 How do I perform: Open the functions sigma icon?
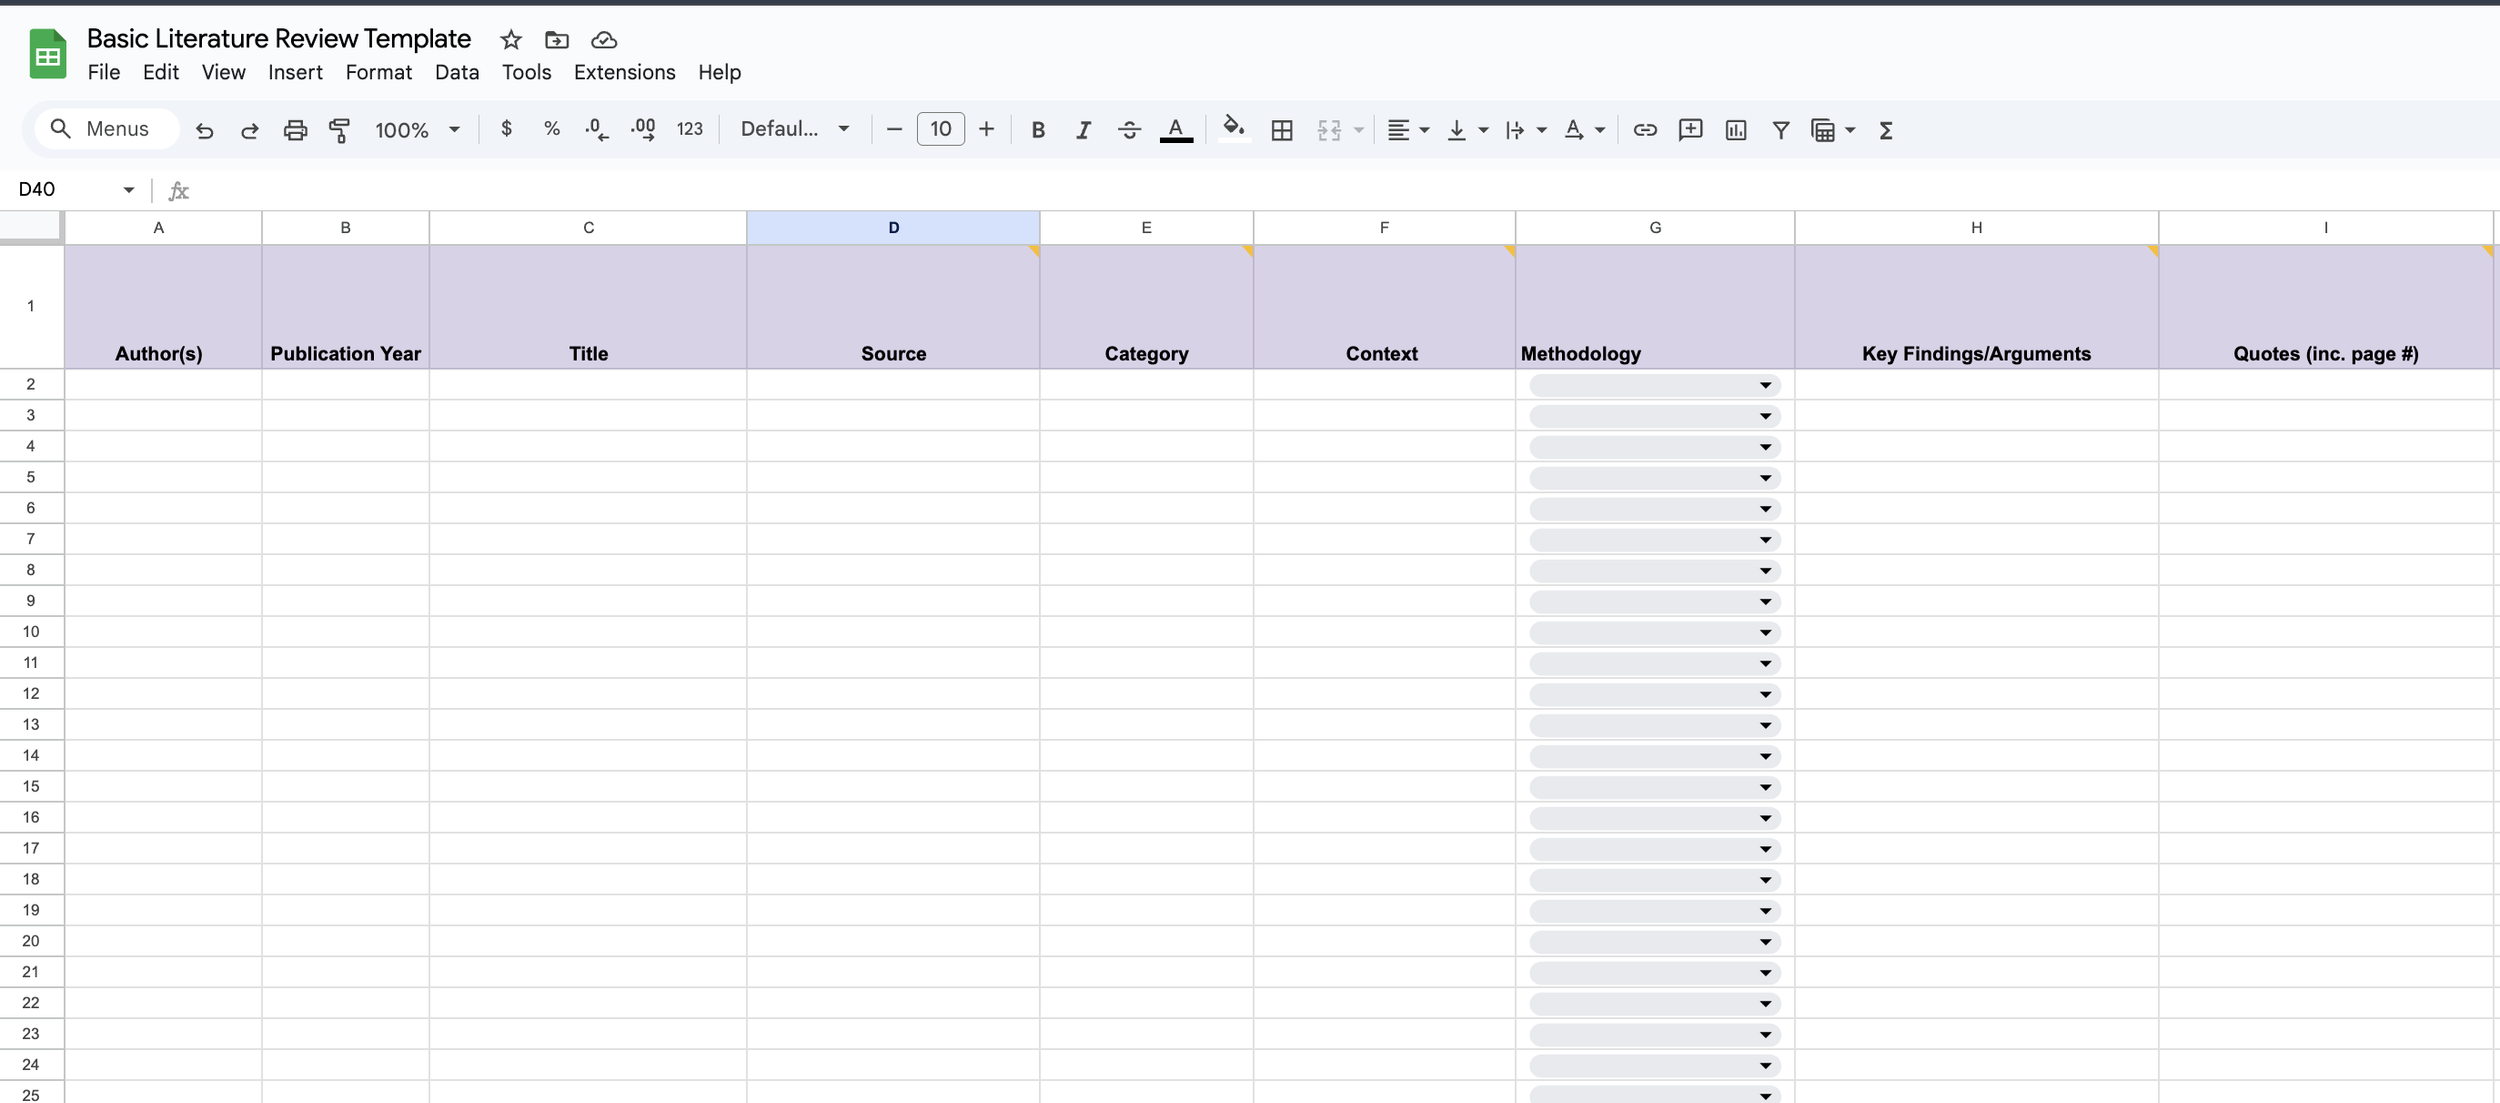point(1886,130)
